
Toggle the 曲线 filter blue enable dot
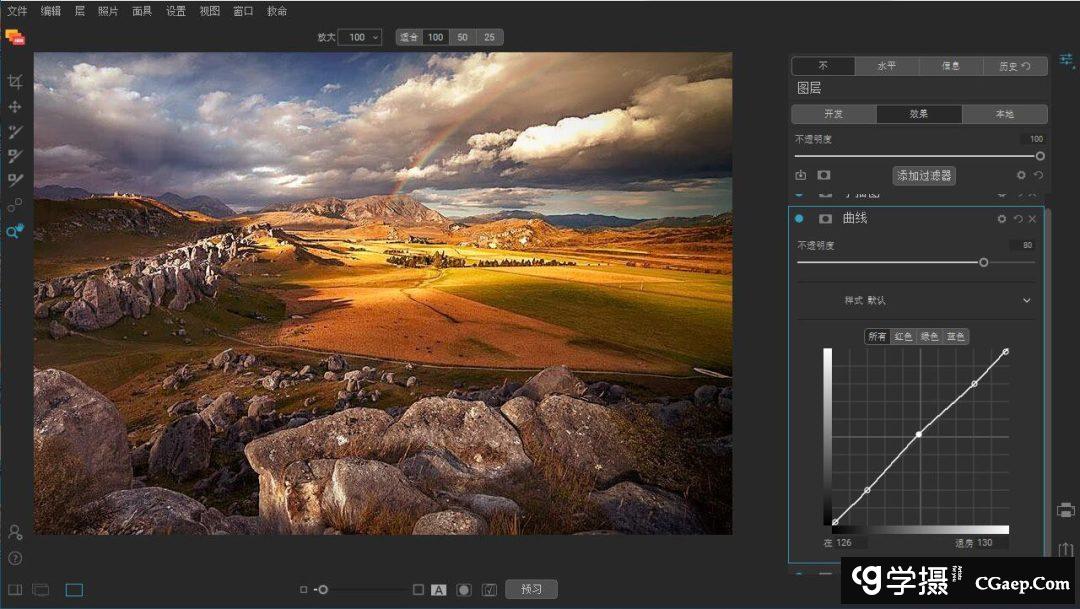799,219
